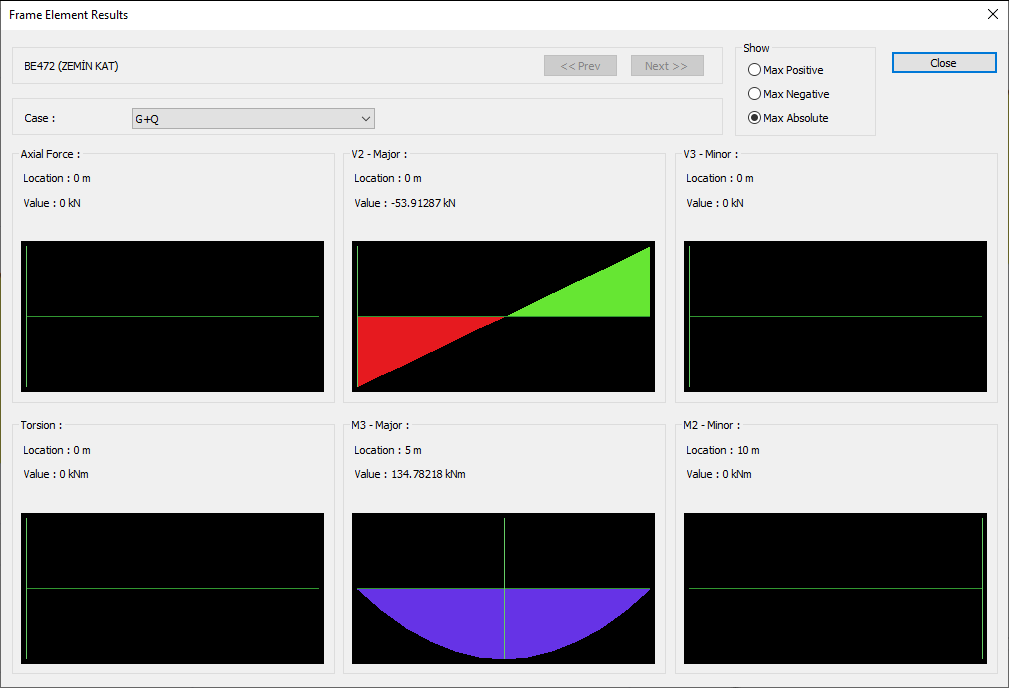Open the Case combo box showing G+Q
This screenshot has height=688, width=1009.
(253, 119)
